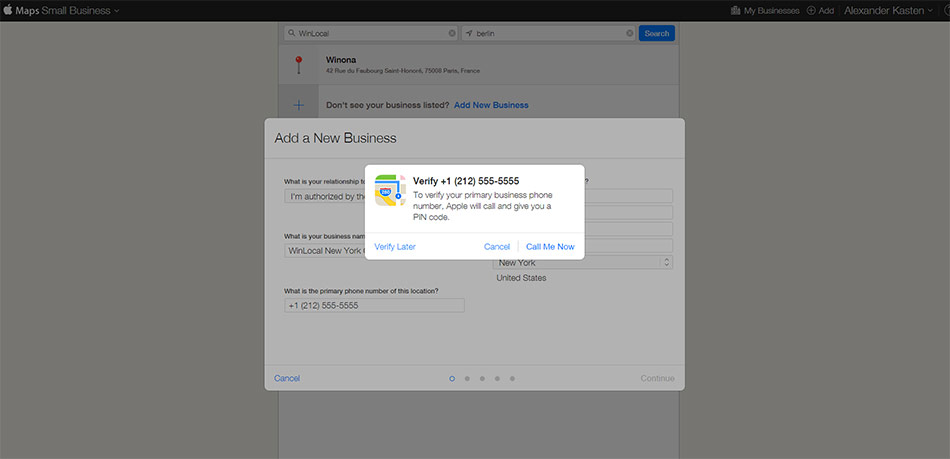
Task: Click the Winona address text
Action: pos(403,71)
